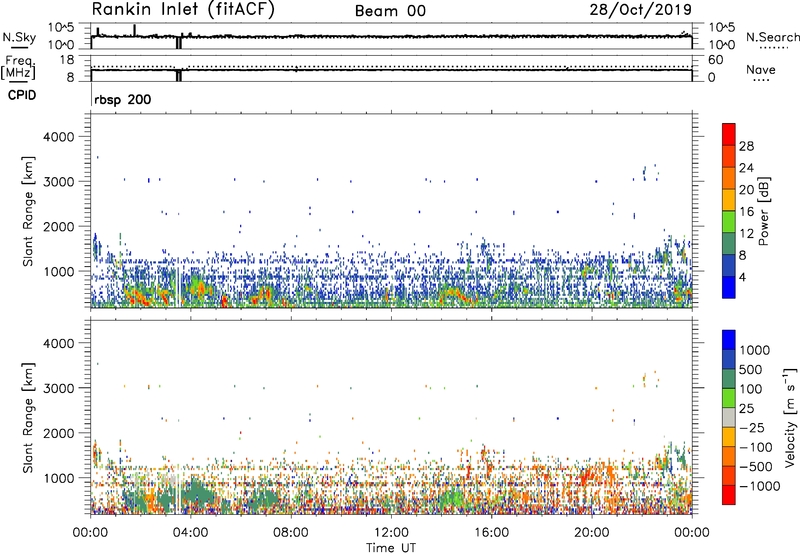Click the "20:00" time tick label
This screenshot has height=554, width=800.
point(591,533)
